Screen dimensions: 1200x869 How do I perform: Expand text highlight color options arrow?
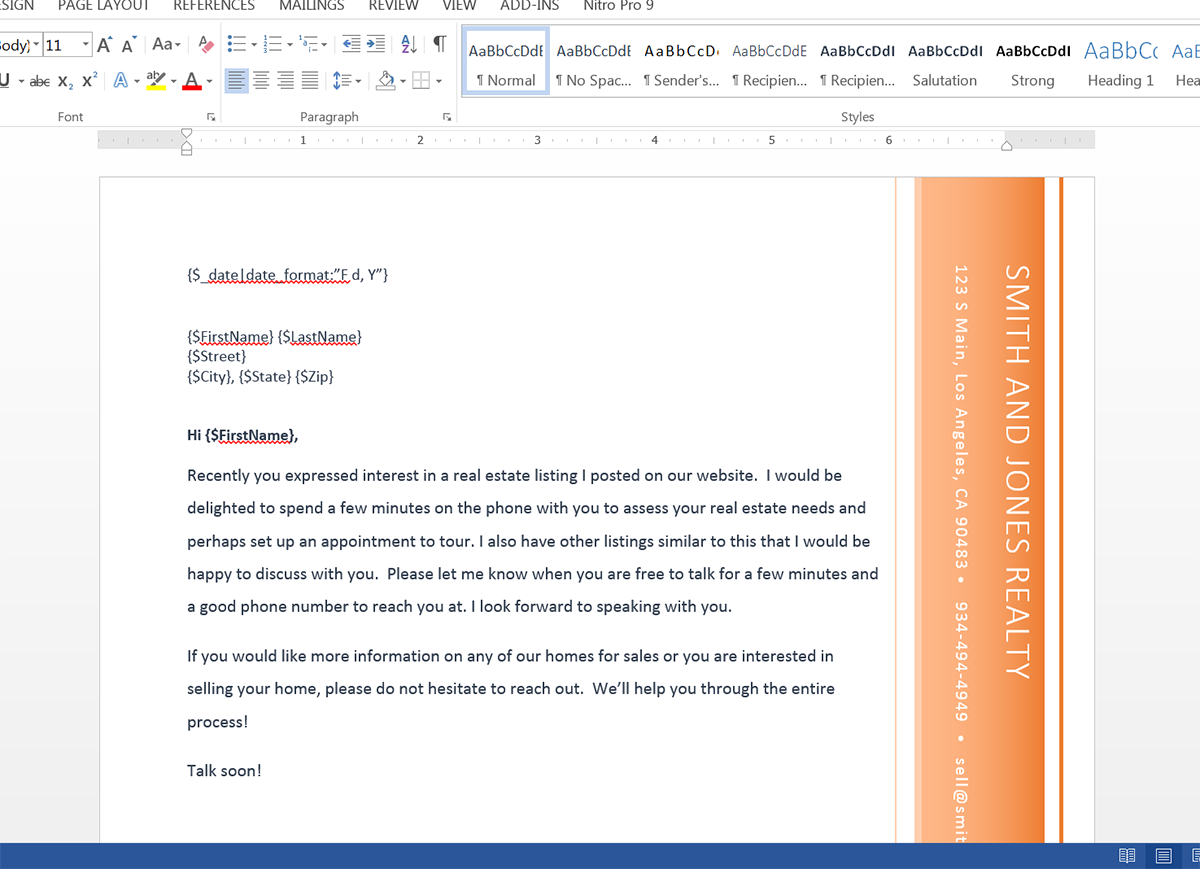pyautogui.click(x=173, y=81)
